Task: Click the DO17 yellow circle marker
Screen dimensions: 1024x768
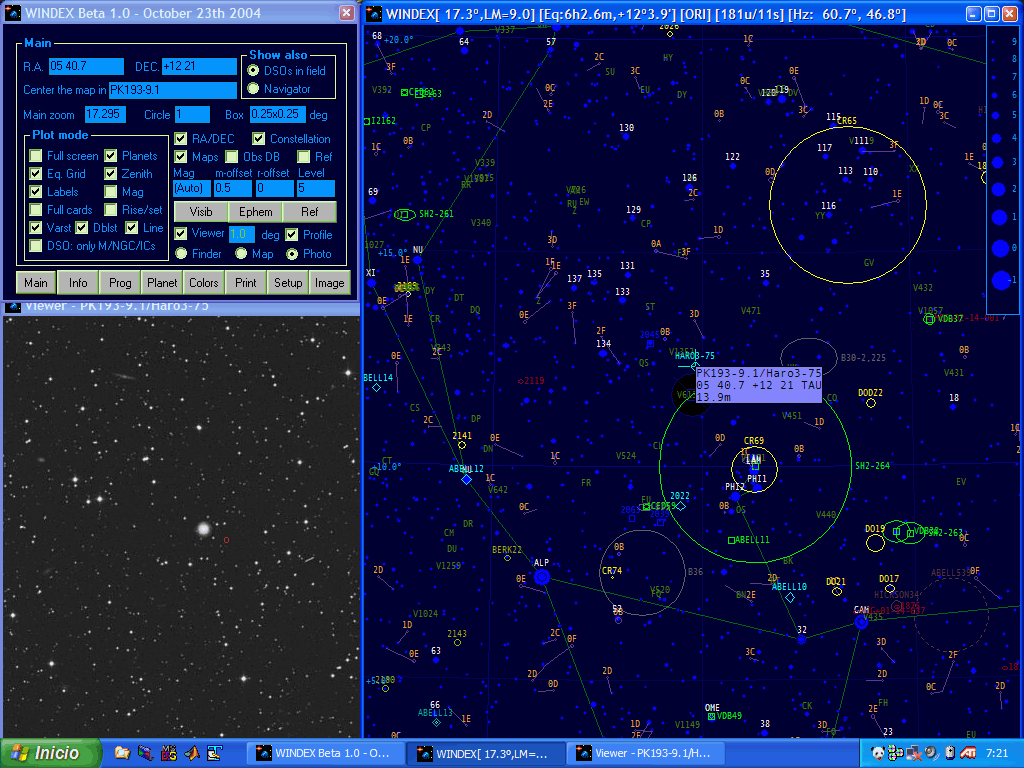Action: (x=889, y=588)
